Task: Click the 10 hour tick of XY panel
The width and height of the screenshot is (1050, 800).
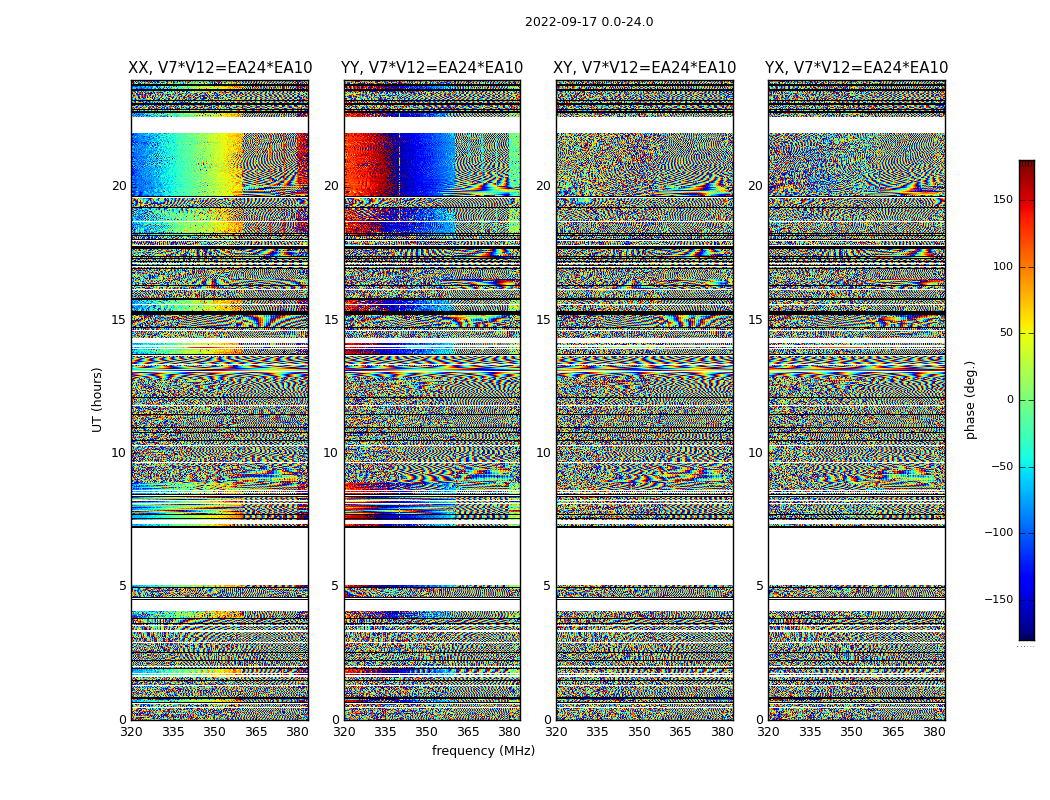Action: tap(543, 453)
